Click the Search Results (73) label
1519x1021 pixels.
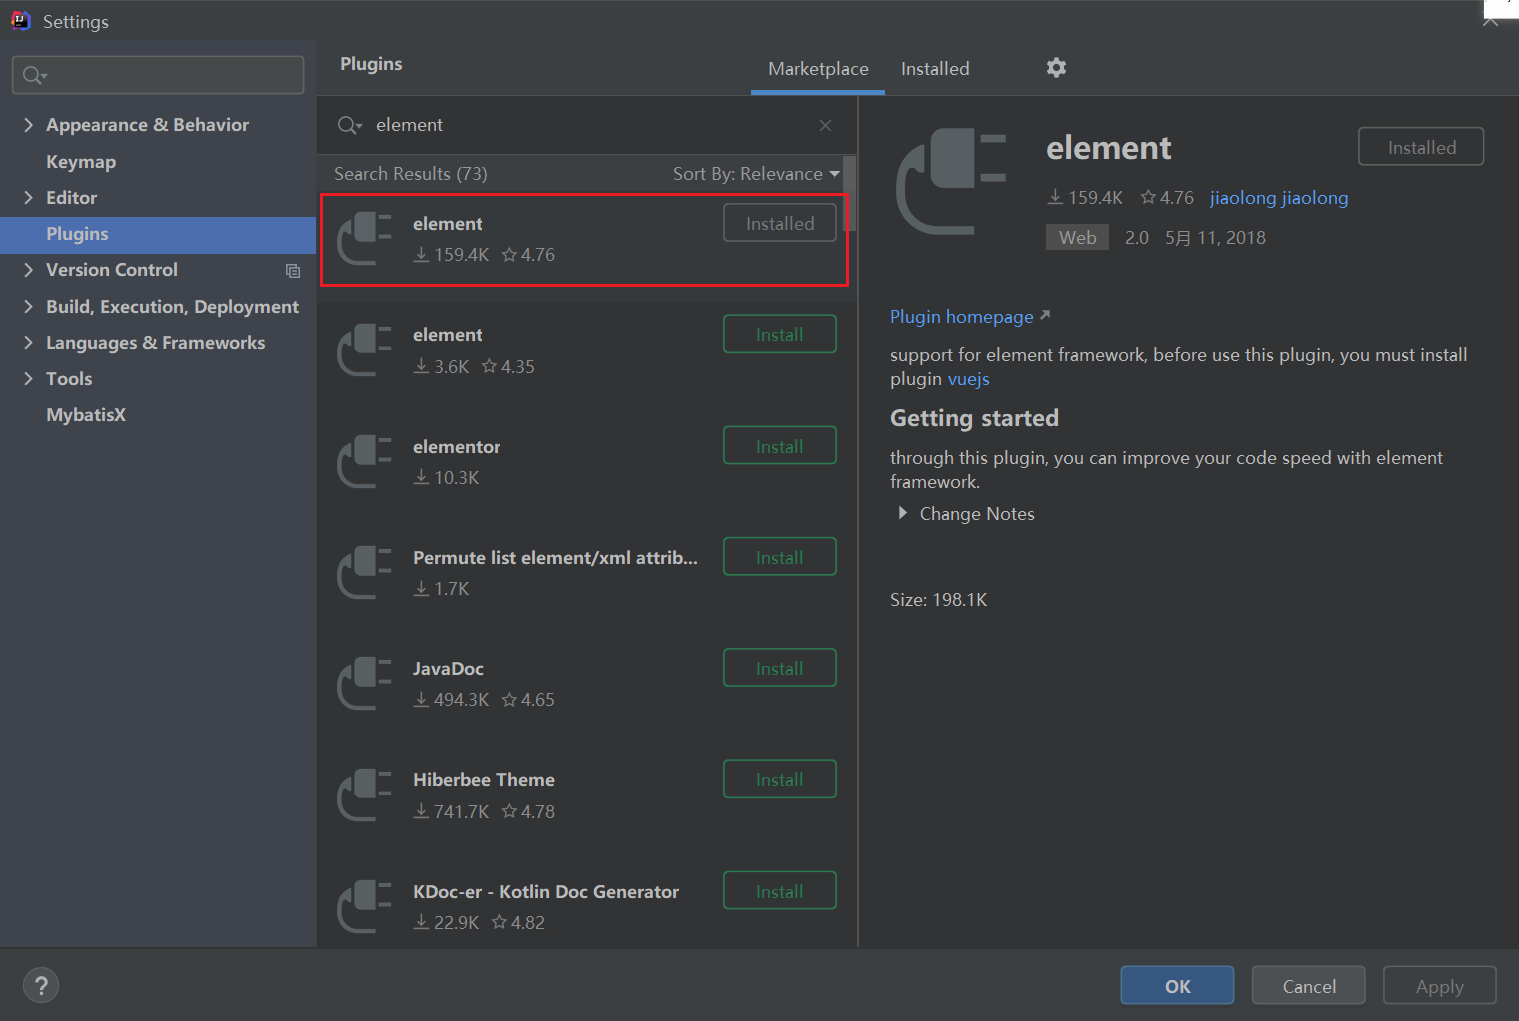pos(411,174)
